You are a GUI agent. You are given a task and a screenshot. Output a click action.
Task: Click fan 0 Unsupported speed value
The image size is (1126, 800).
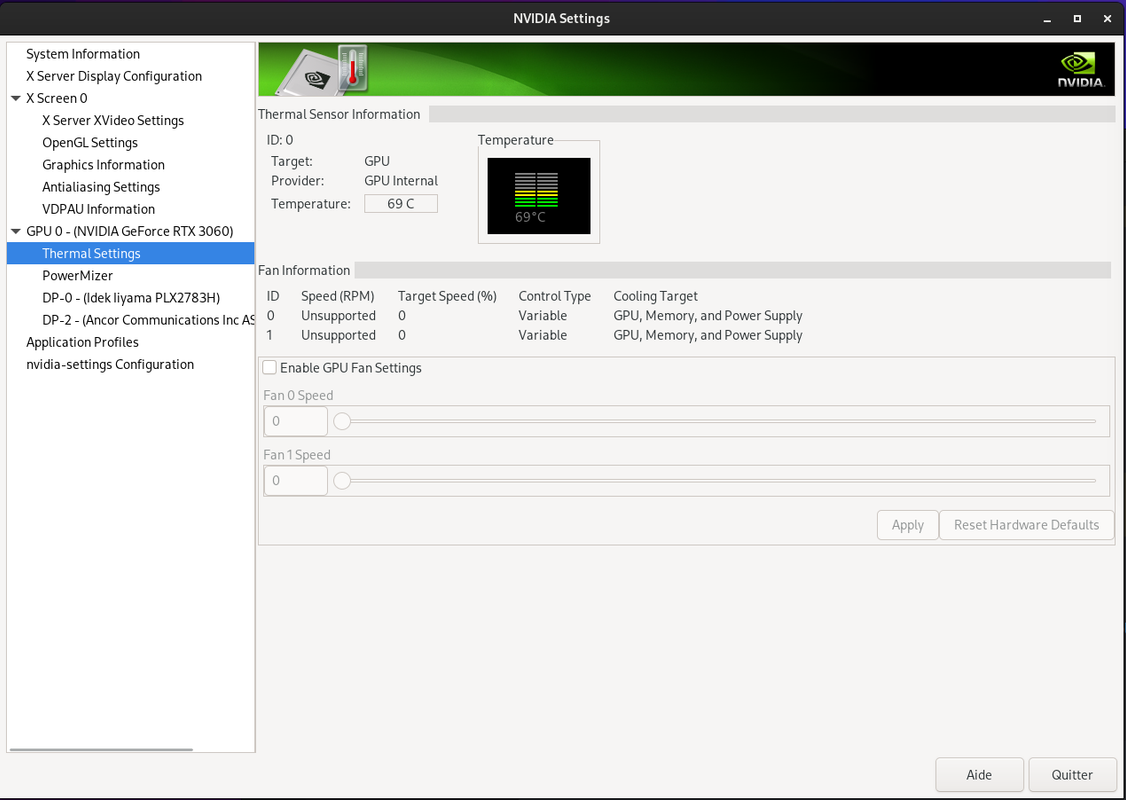338,316
